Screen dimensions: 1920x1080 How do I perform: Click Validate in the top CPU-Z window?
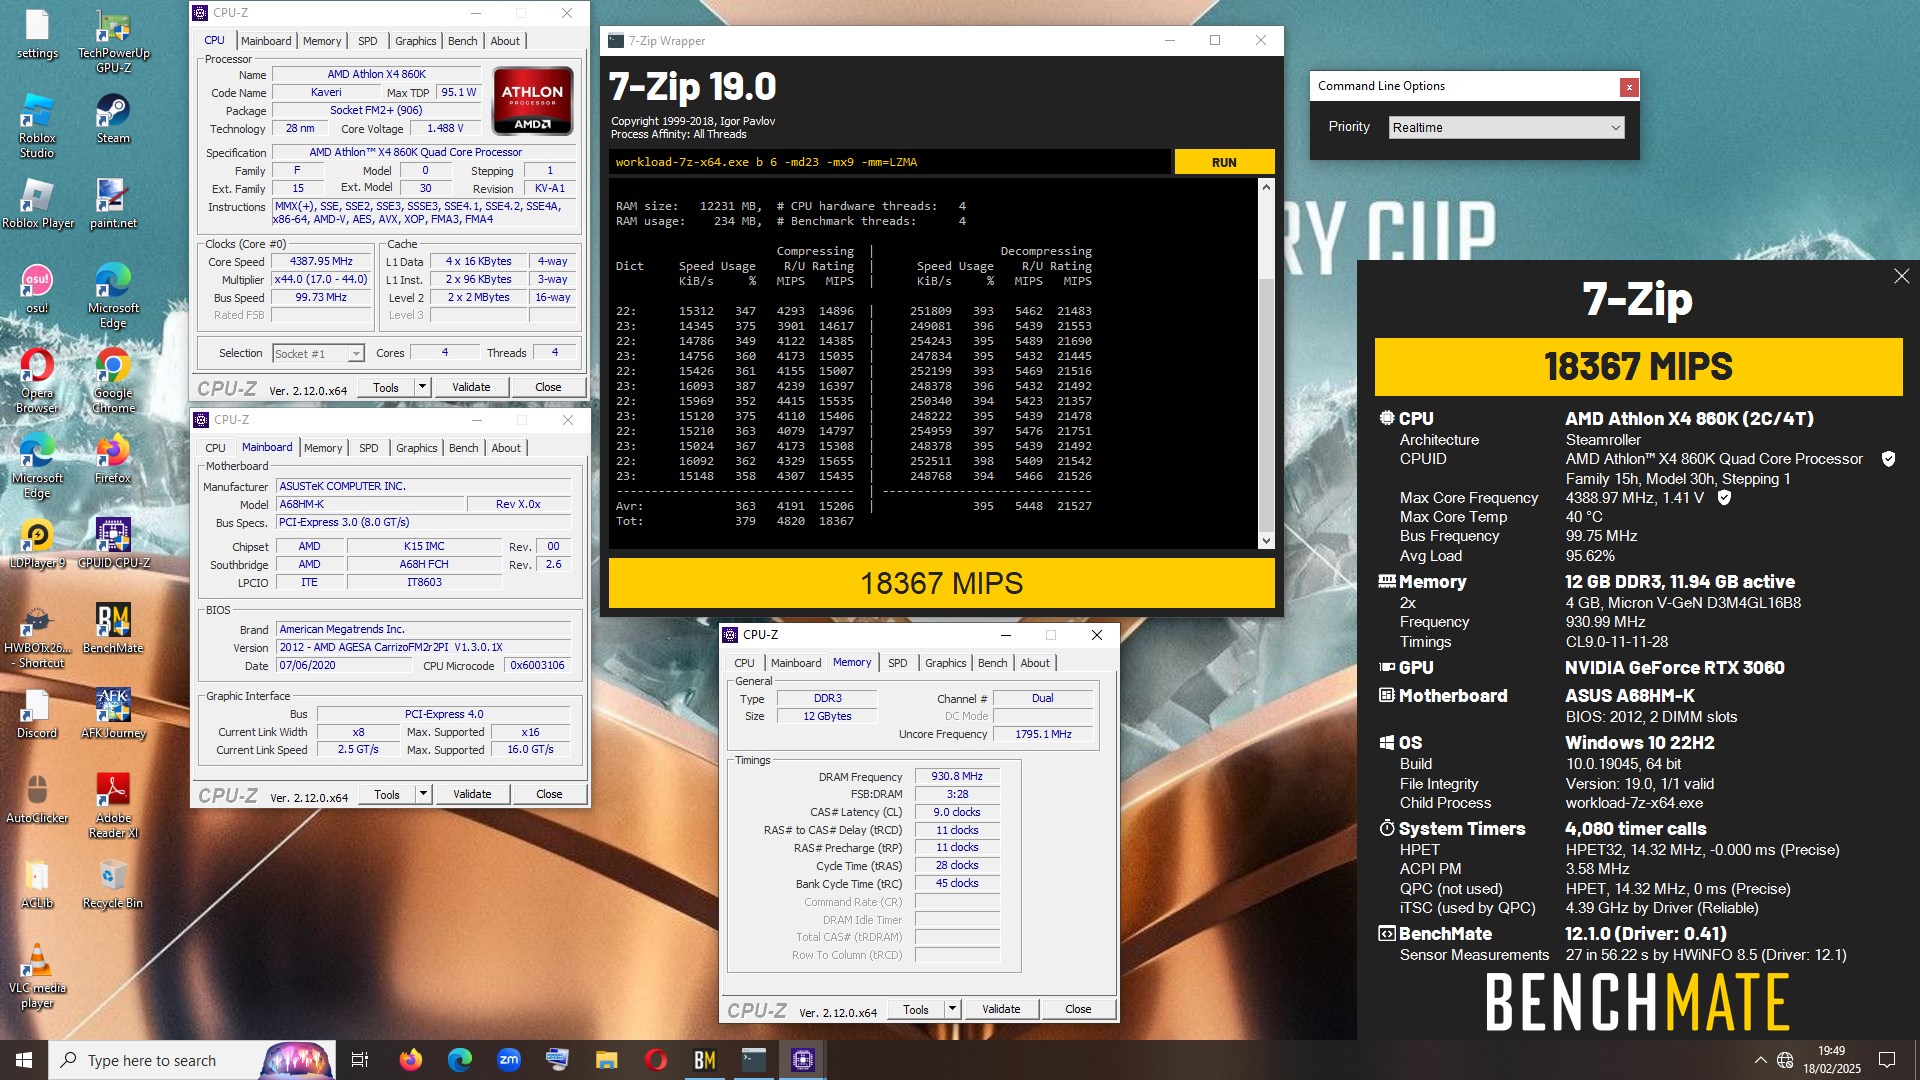coord(471,387)
